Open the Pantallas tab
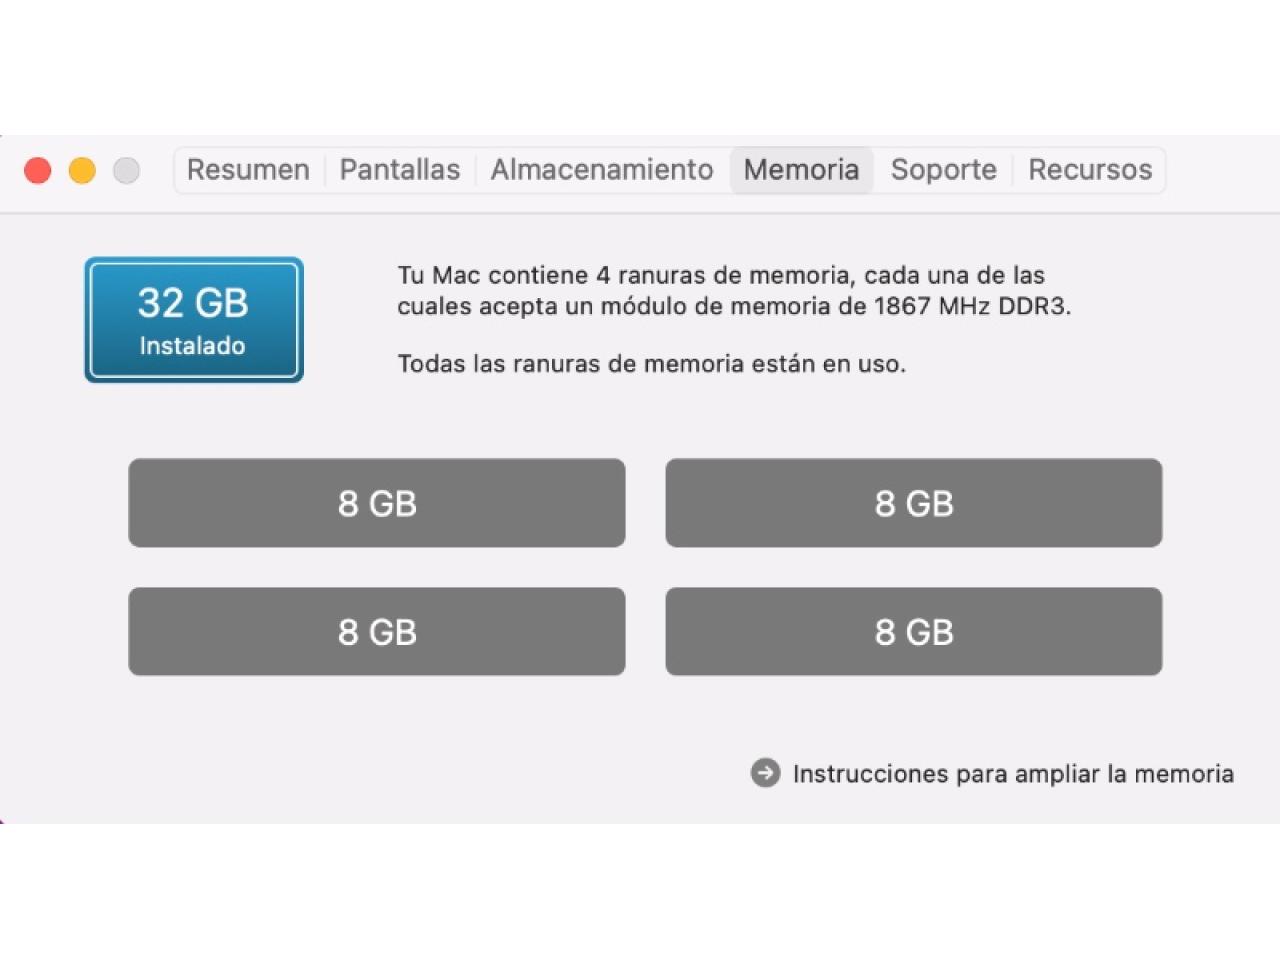The width and height of the screenshot is (1280, 960). [400, 170]
